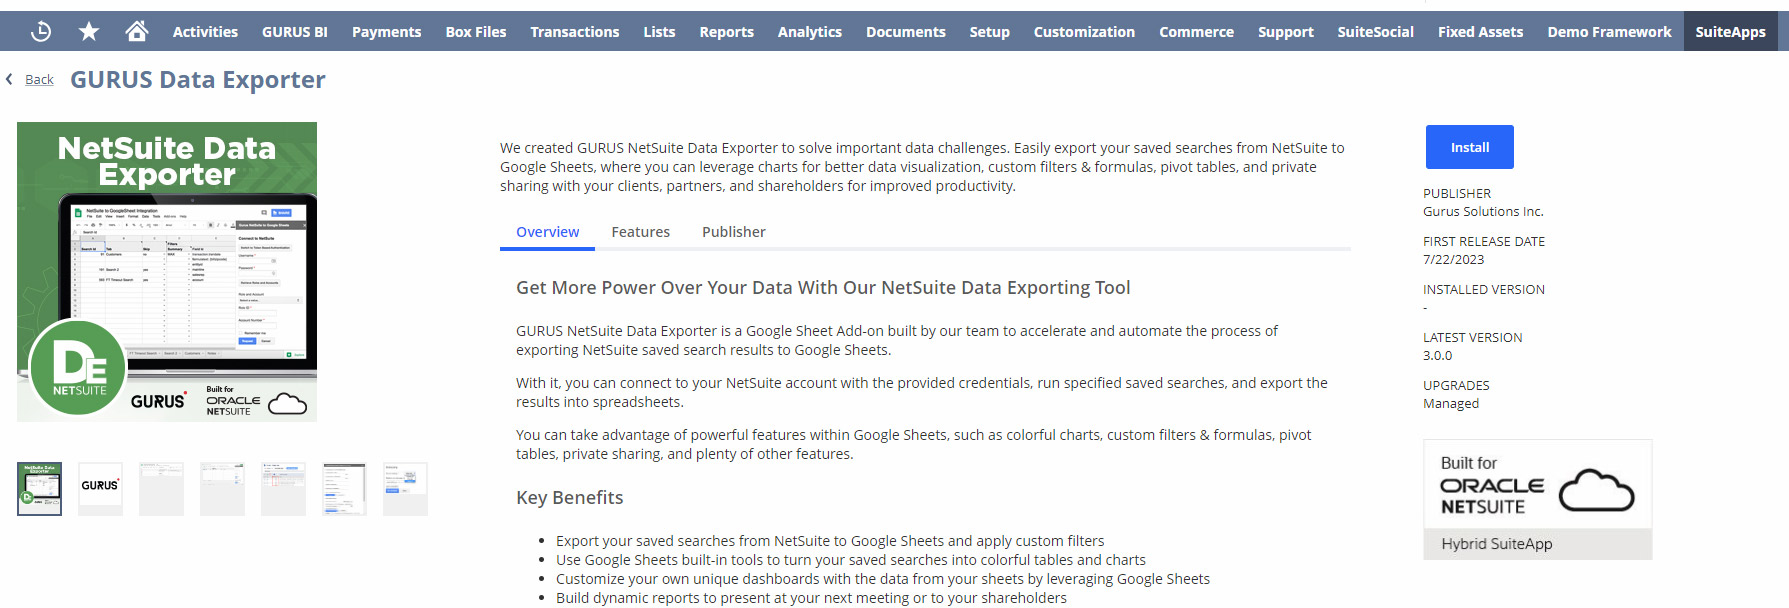This screenshot has height=608, width=1789.
Task: Switch to the Publisher tab
Action: [x=733, y=231]
